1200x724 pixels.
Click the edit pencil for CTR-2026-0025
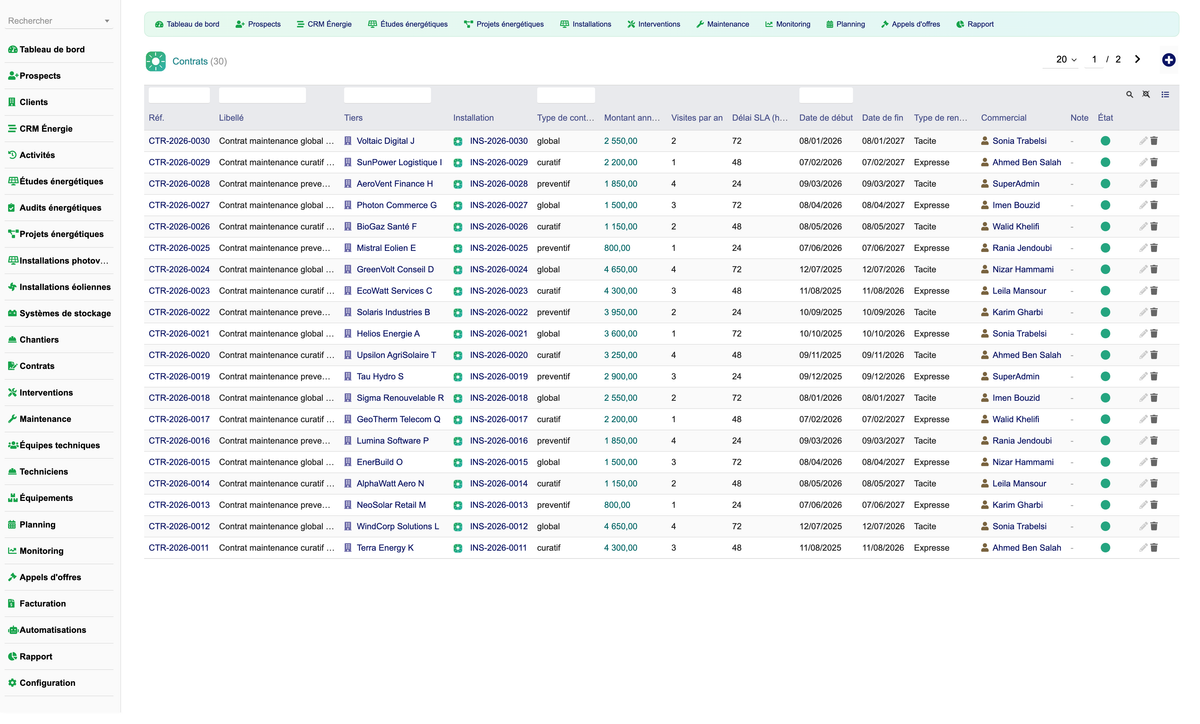[1143, 248]
